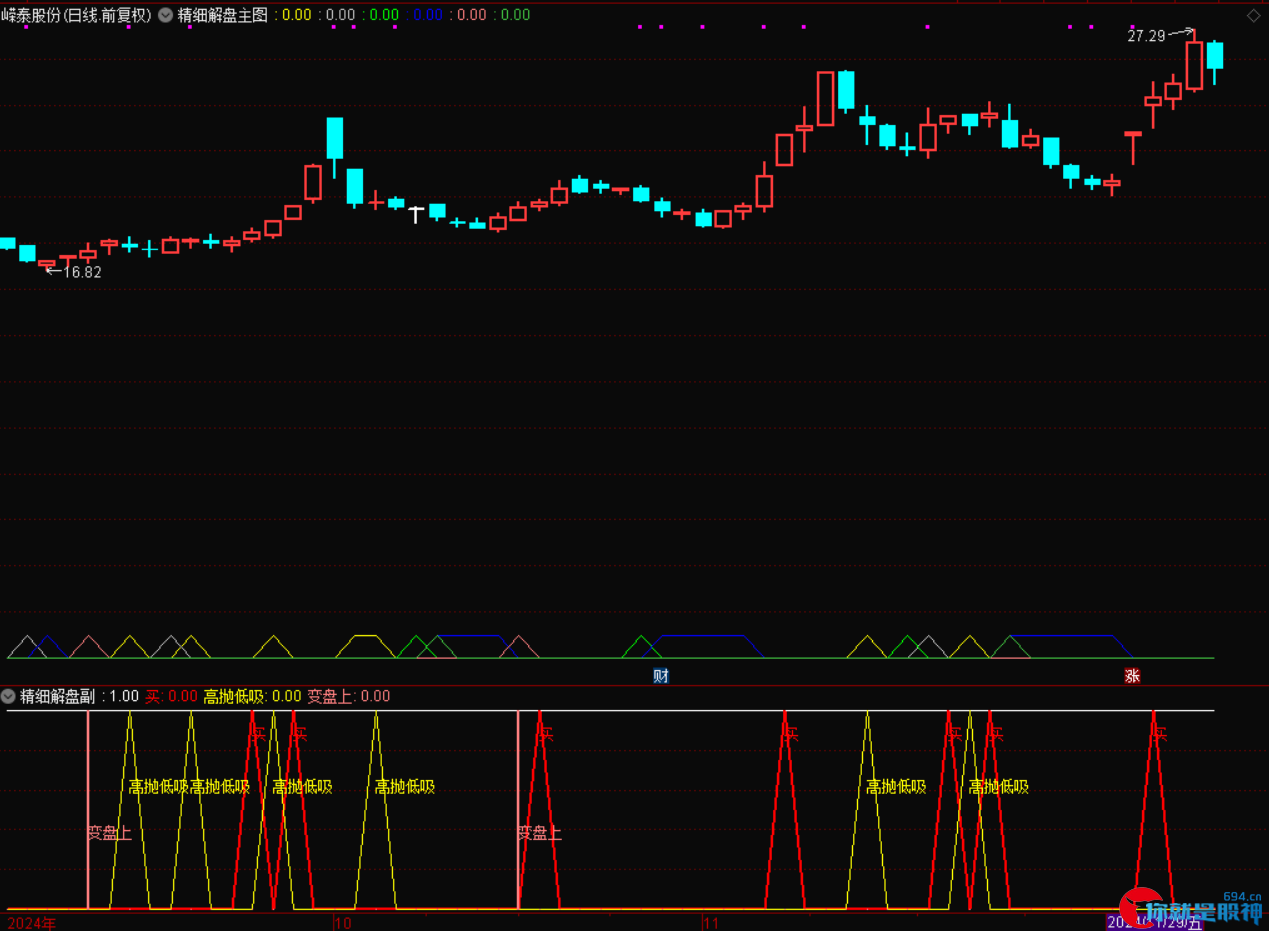
Task: Click the white T-shaped candlestick
Action: point(416,214)
